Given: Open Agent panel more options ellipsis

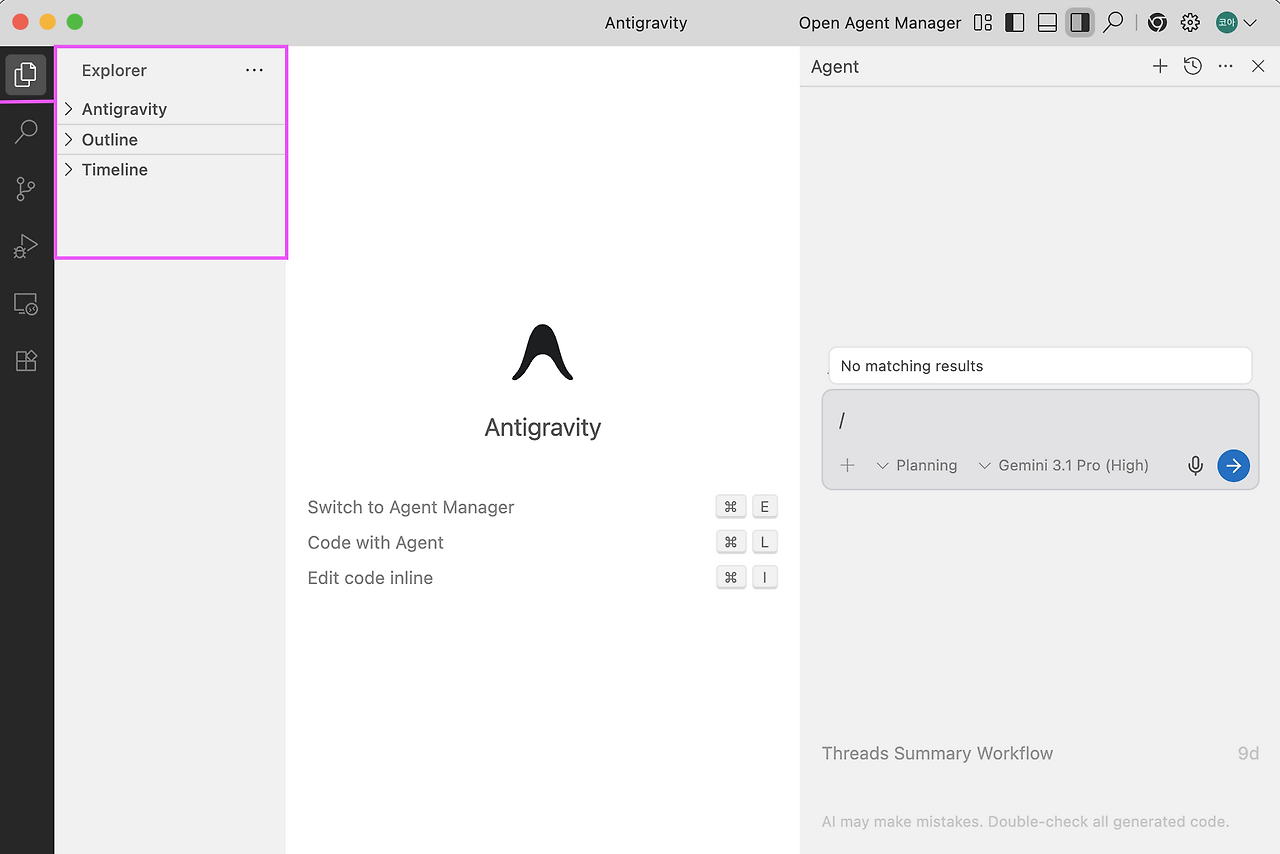Looking at the screenshot, I should (1226, 66).
